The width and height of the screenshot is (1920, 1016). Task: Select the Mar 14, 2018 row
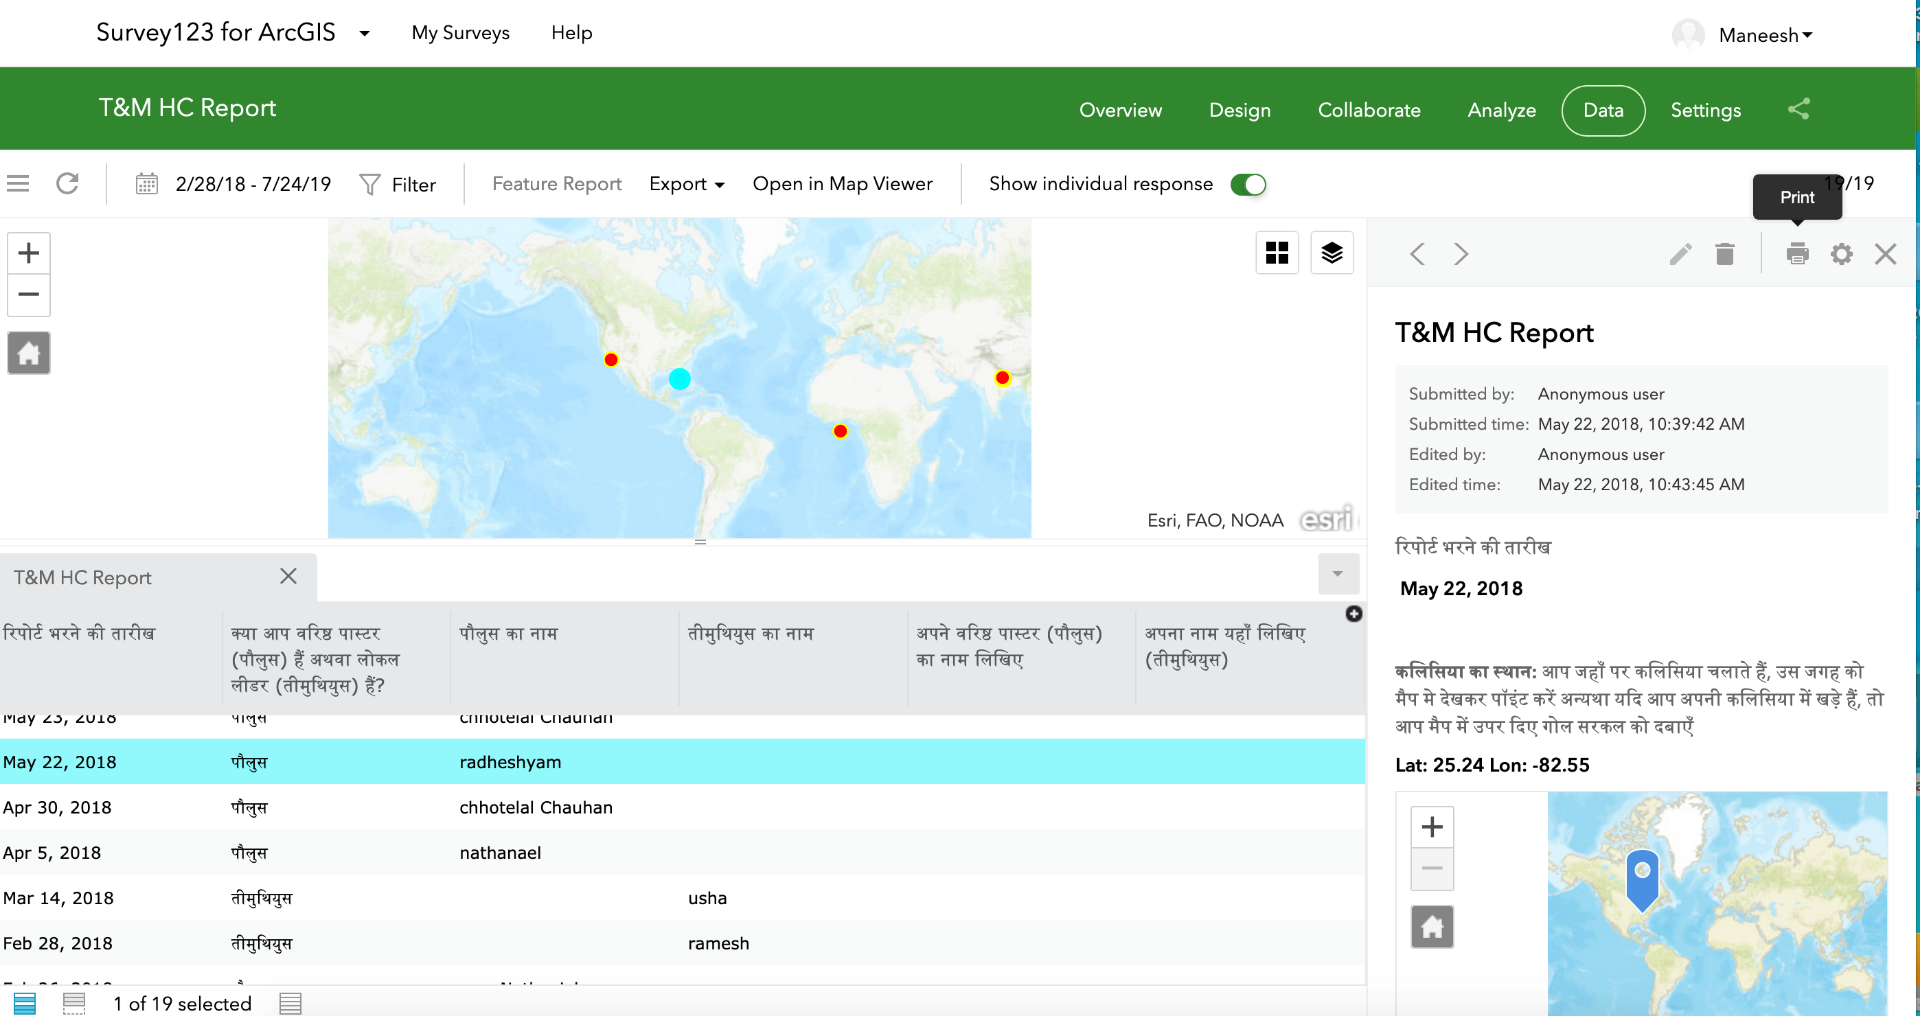pos(683,898)
